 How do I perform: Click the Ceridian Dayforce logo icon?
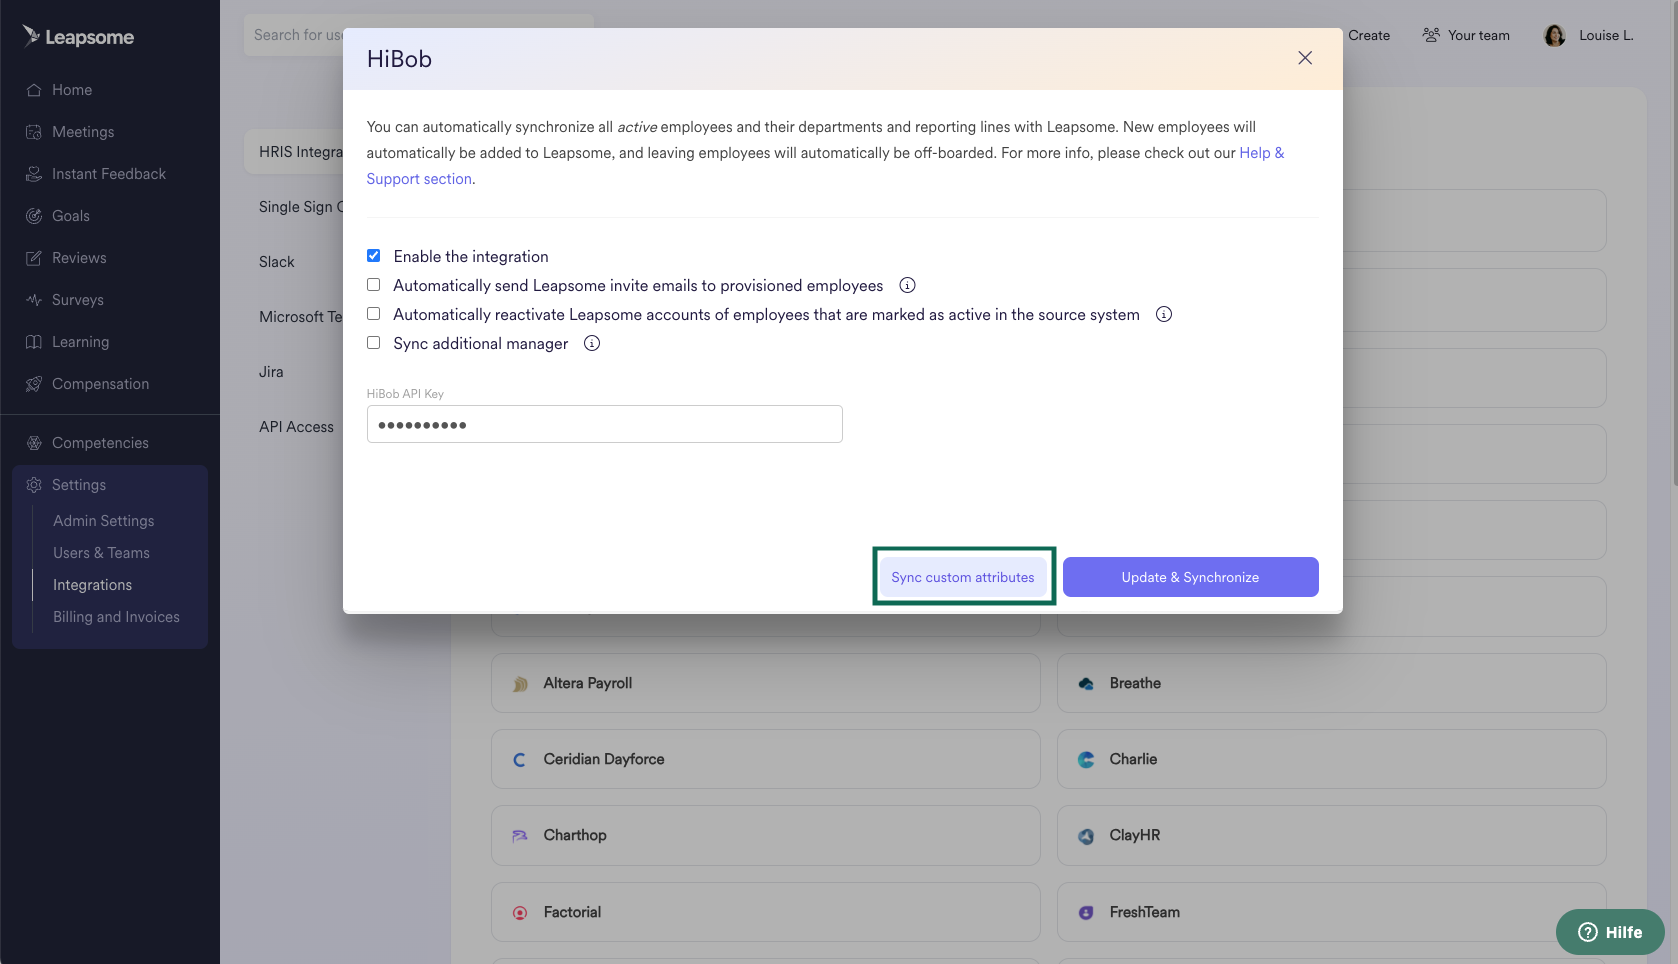(520, 760)
